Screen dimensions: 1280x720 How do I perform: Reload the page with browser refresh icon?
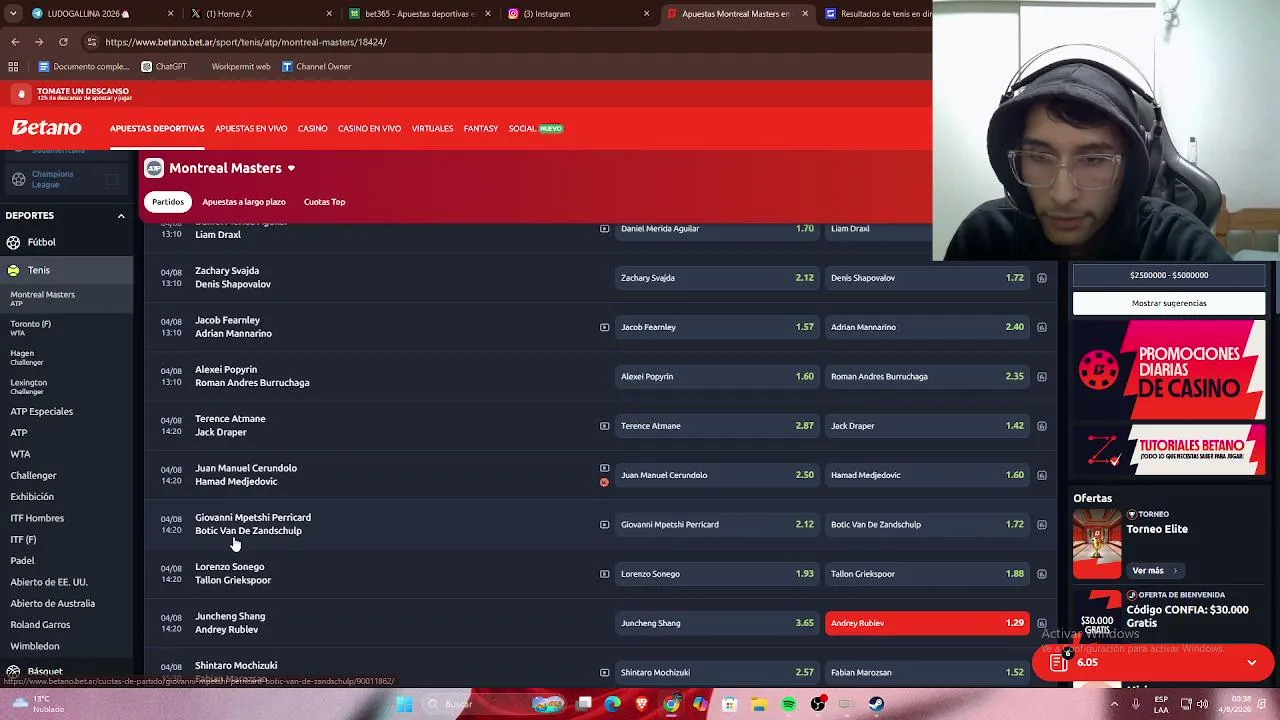point(63,42)
